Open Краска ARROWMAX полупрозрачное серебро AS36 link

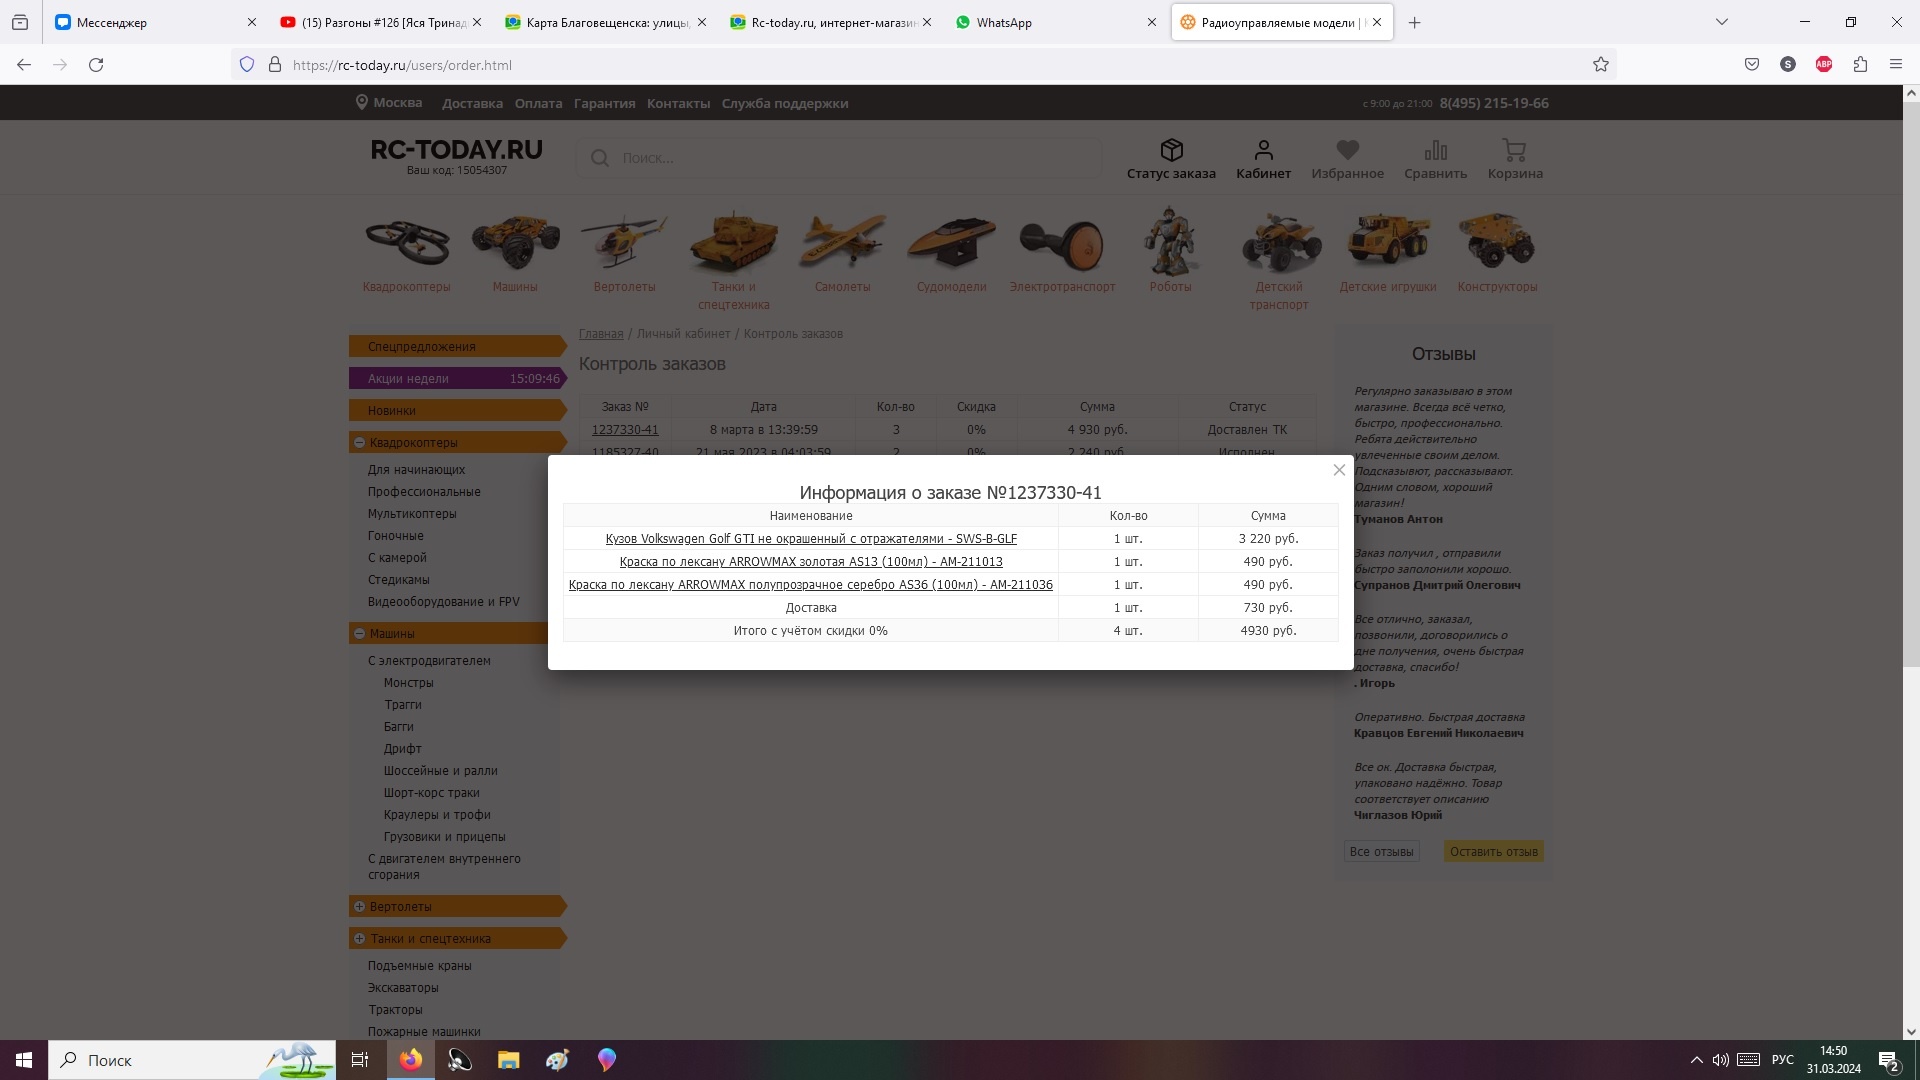coord(811,585)
